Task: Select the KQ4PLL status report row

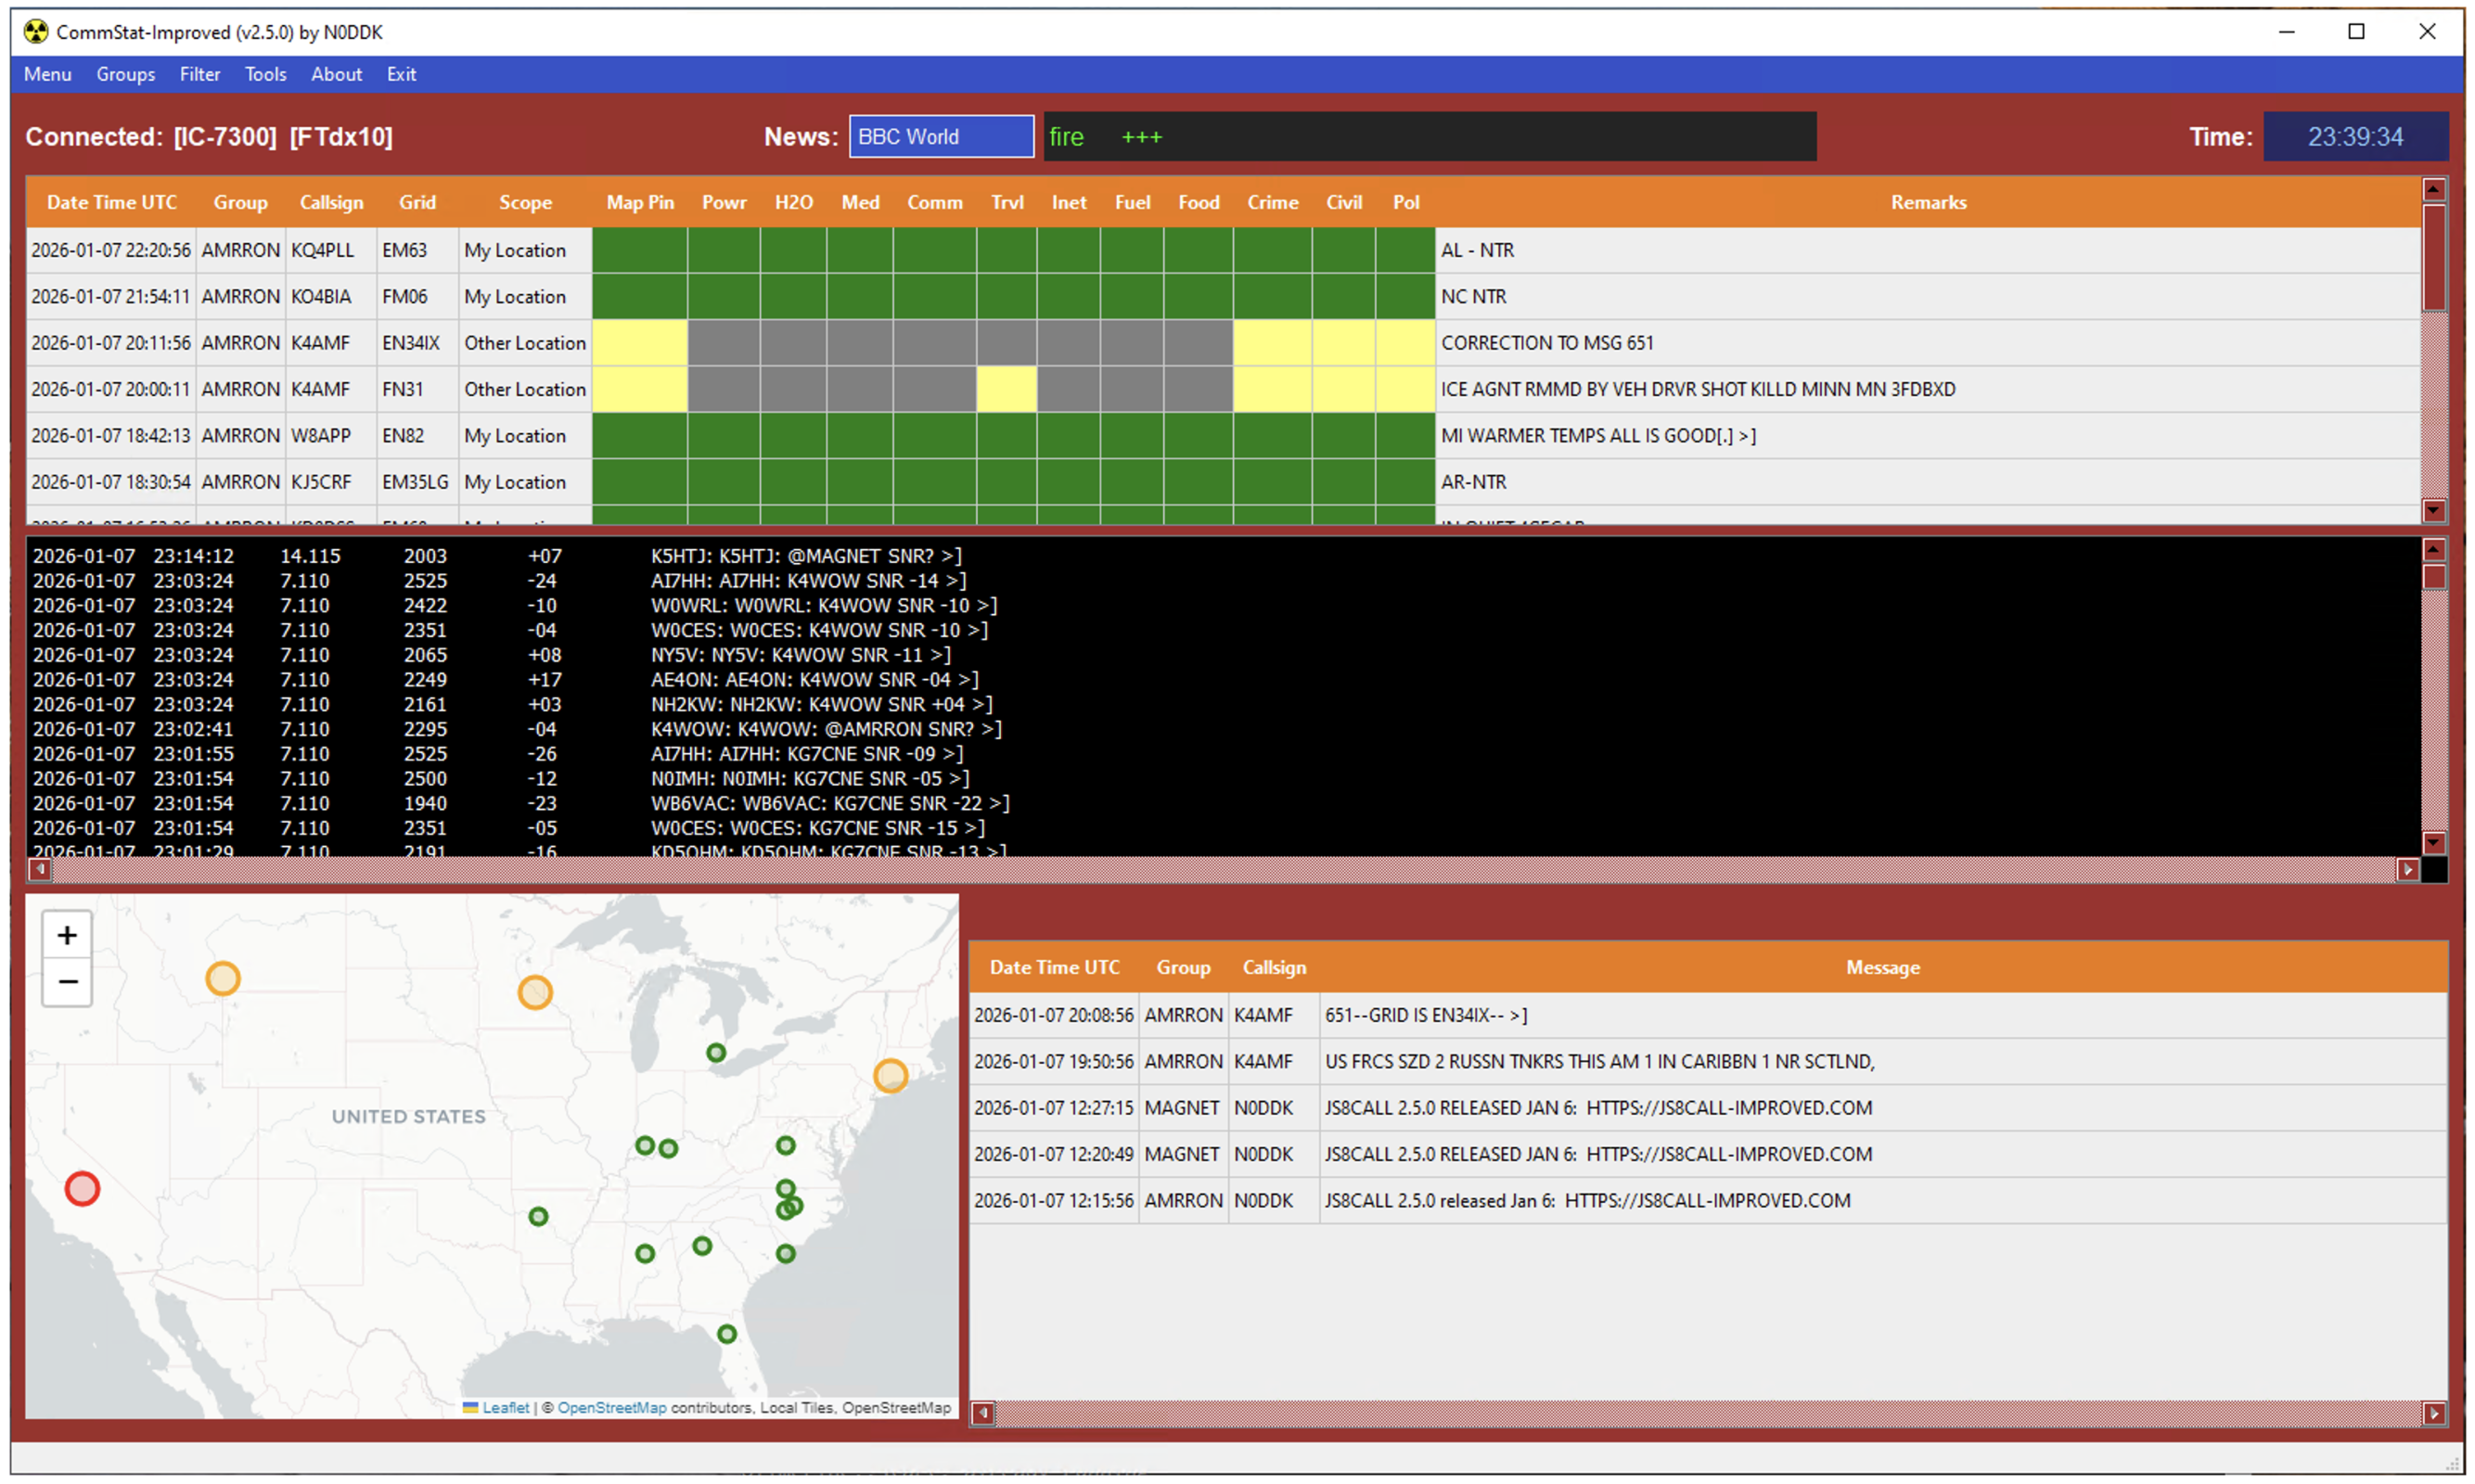Action: coord(322,250)
